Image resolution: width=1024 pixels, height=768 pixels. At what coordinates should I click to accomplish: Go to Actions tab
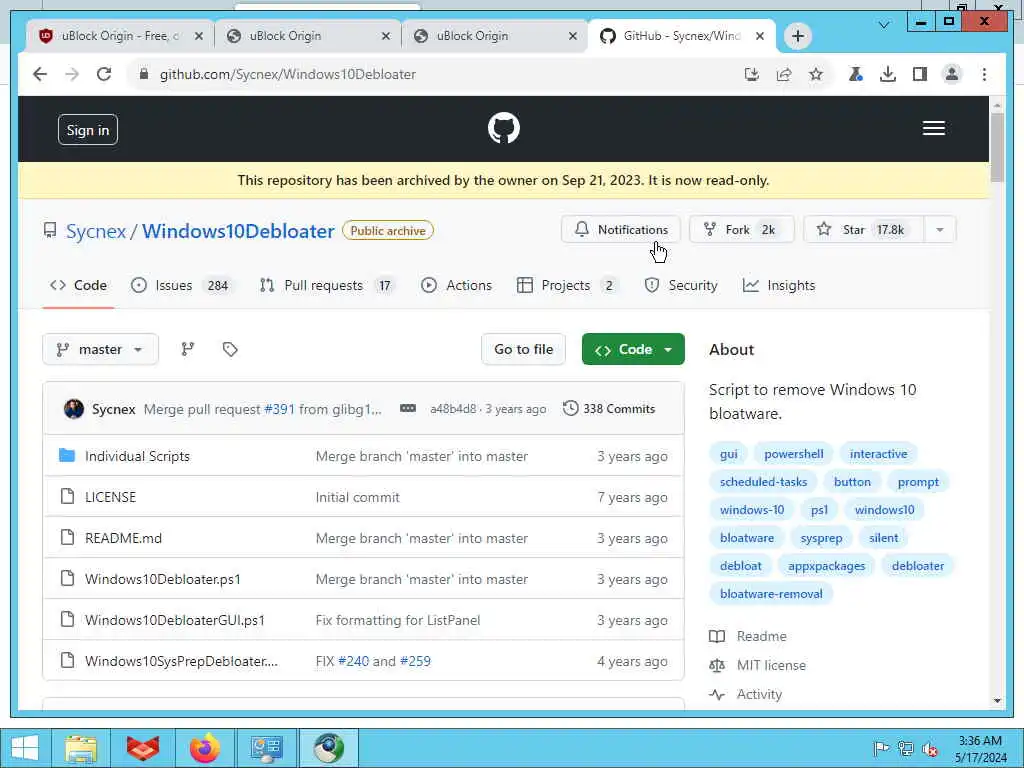456,285
